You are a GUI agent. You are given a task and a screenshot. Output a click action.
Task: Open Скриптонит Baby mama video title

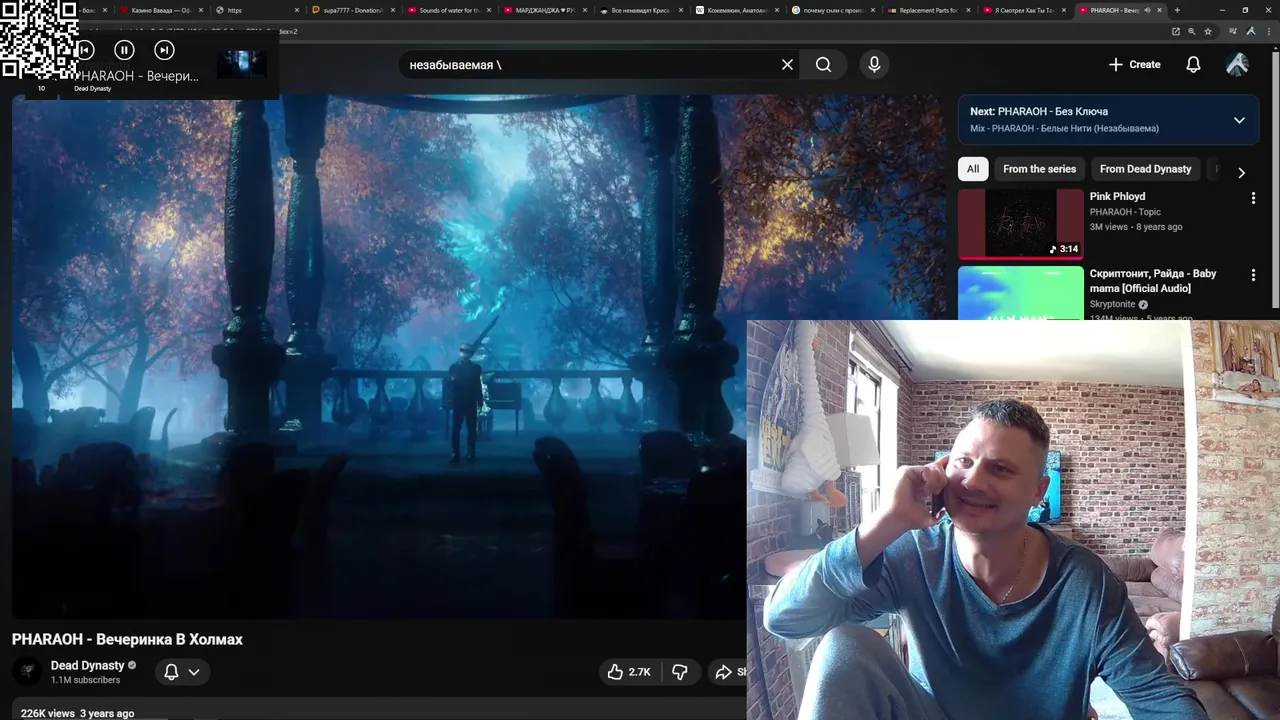[1153, 281]
